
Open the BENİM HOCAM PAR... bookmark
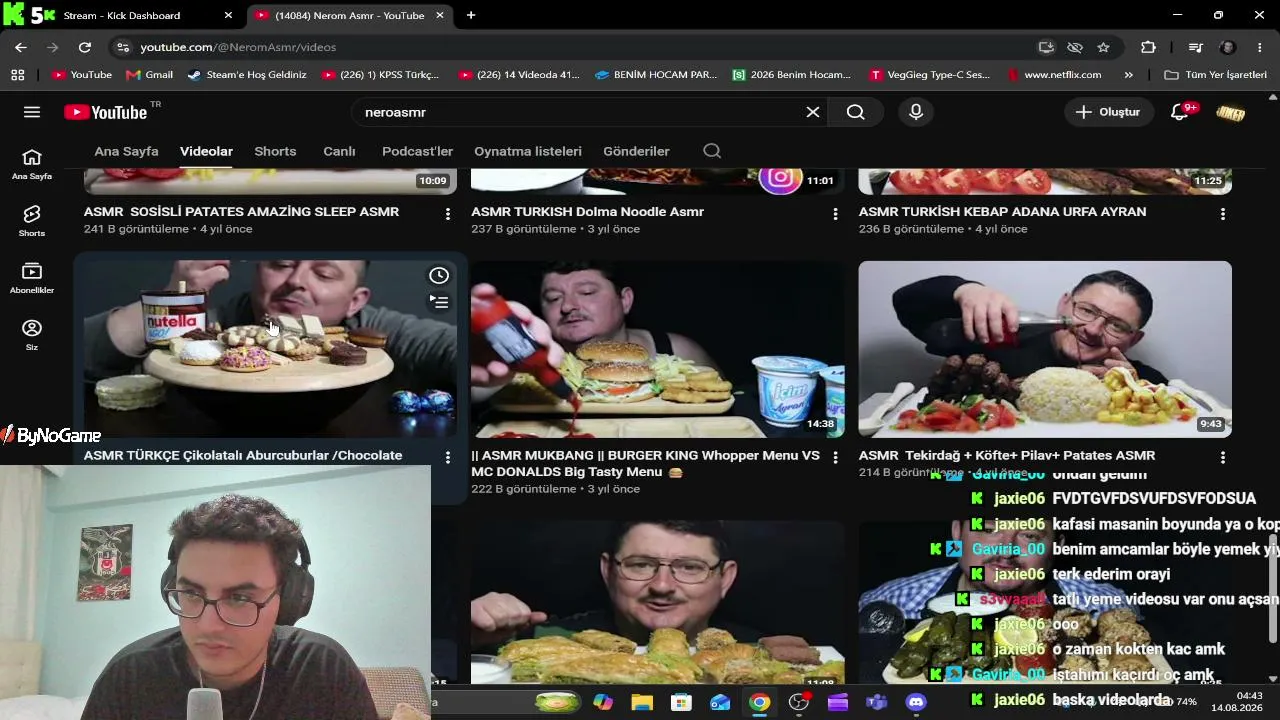(x=656, y=75)
